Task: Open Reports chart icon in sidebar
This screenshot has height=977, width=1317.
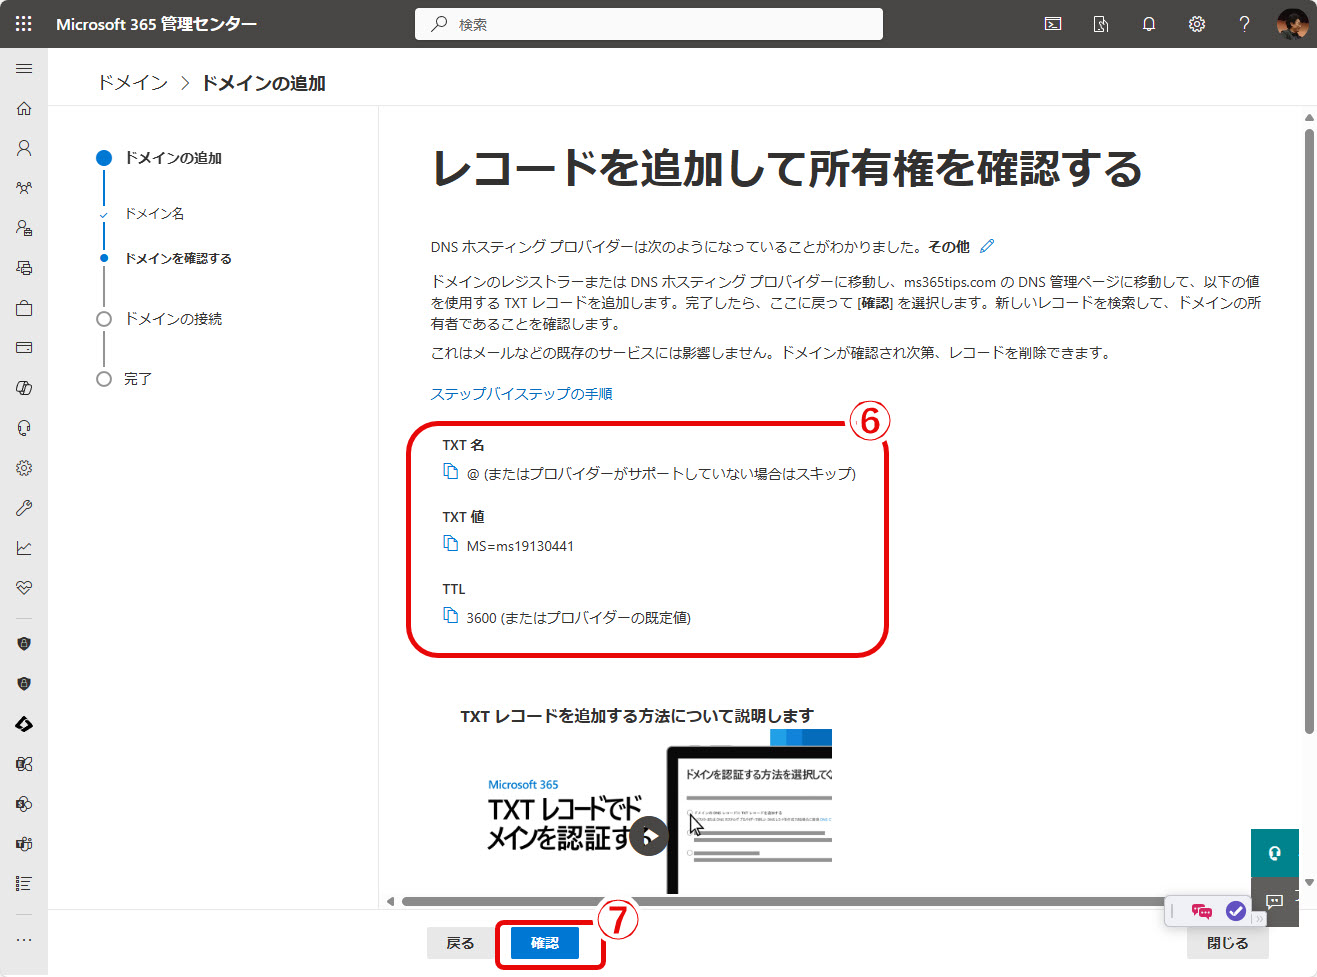Action: [24, 548]
